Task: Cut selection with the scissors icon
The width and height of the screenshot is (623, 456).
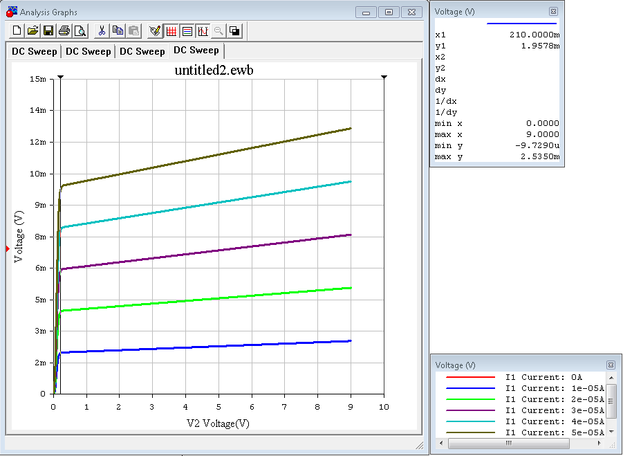Action: tap(101, 31)
